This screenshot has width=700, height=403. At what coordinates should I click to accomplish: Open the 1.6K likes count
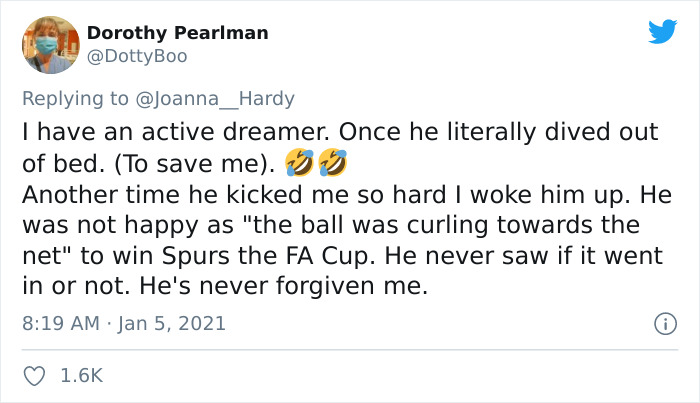pos(82,376)
